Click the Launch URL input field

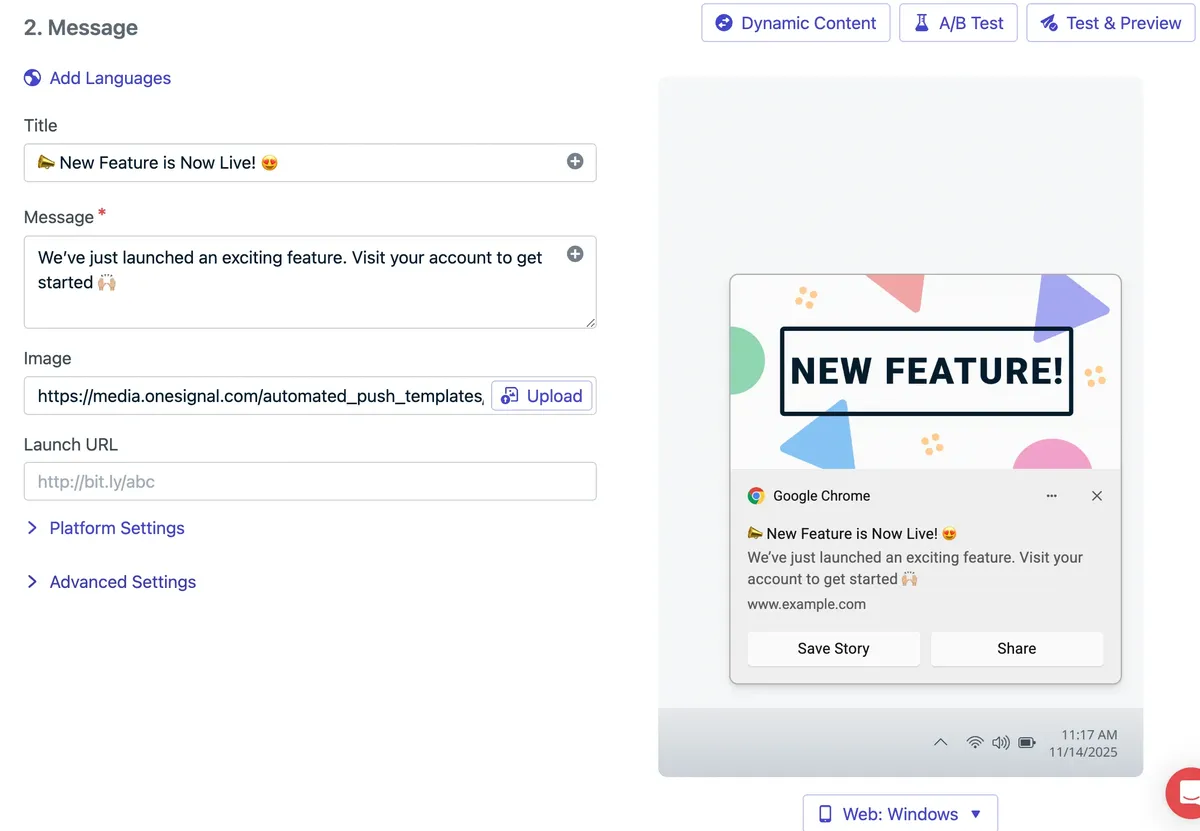310,481
